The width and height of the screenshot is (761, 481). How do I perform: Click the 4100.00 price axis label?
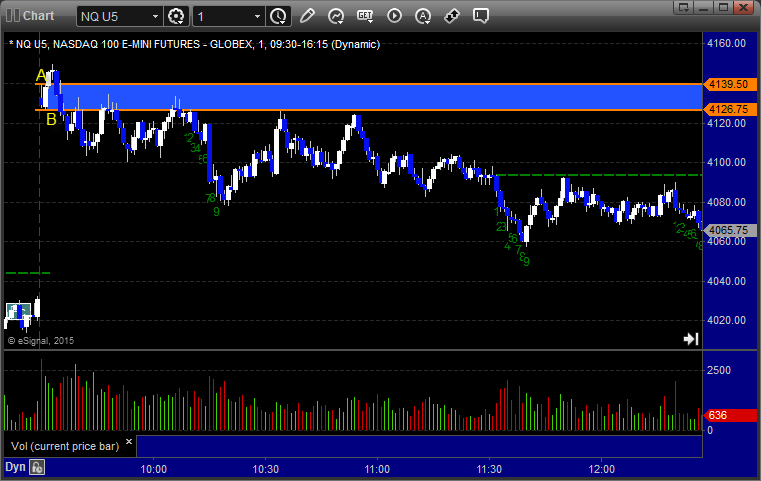tap(727, 162)
